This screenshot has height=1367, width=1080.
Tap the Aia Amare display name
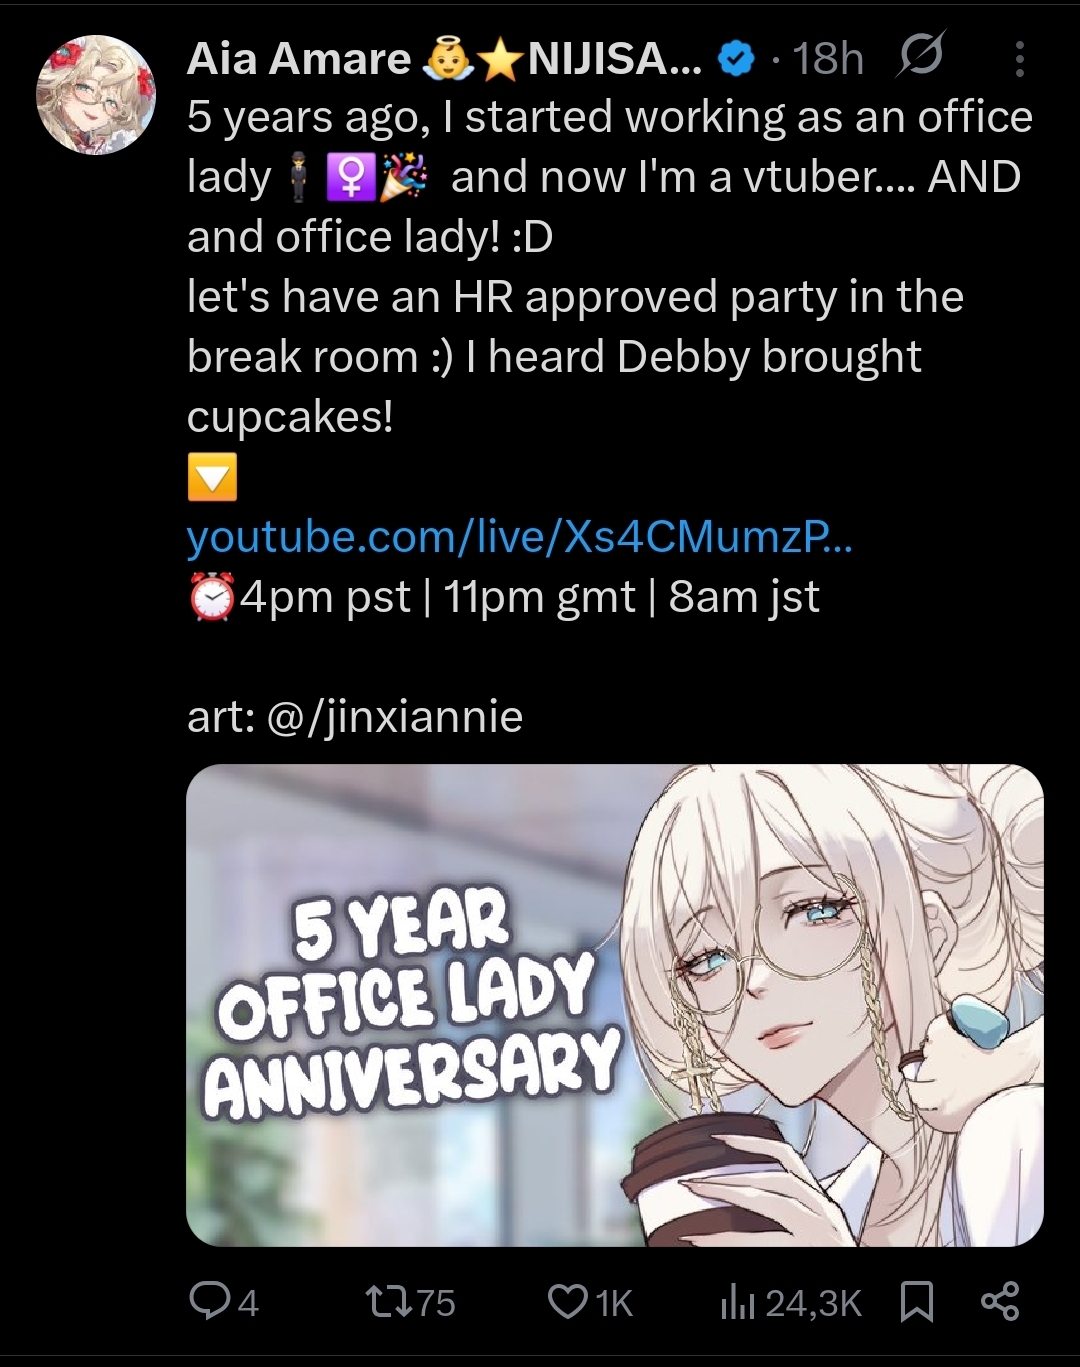298,59
